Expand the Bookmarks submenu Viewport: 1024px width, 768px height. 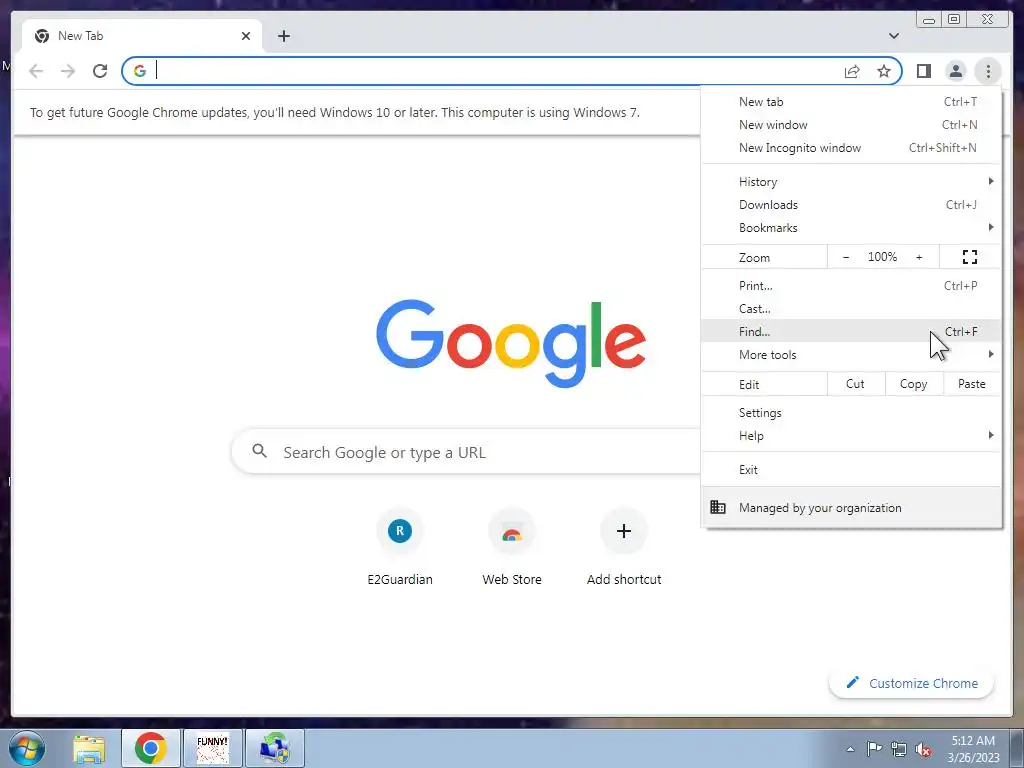[x=851, y=227]
